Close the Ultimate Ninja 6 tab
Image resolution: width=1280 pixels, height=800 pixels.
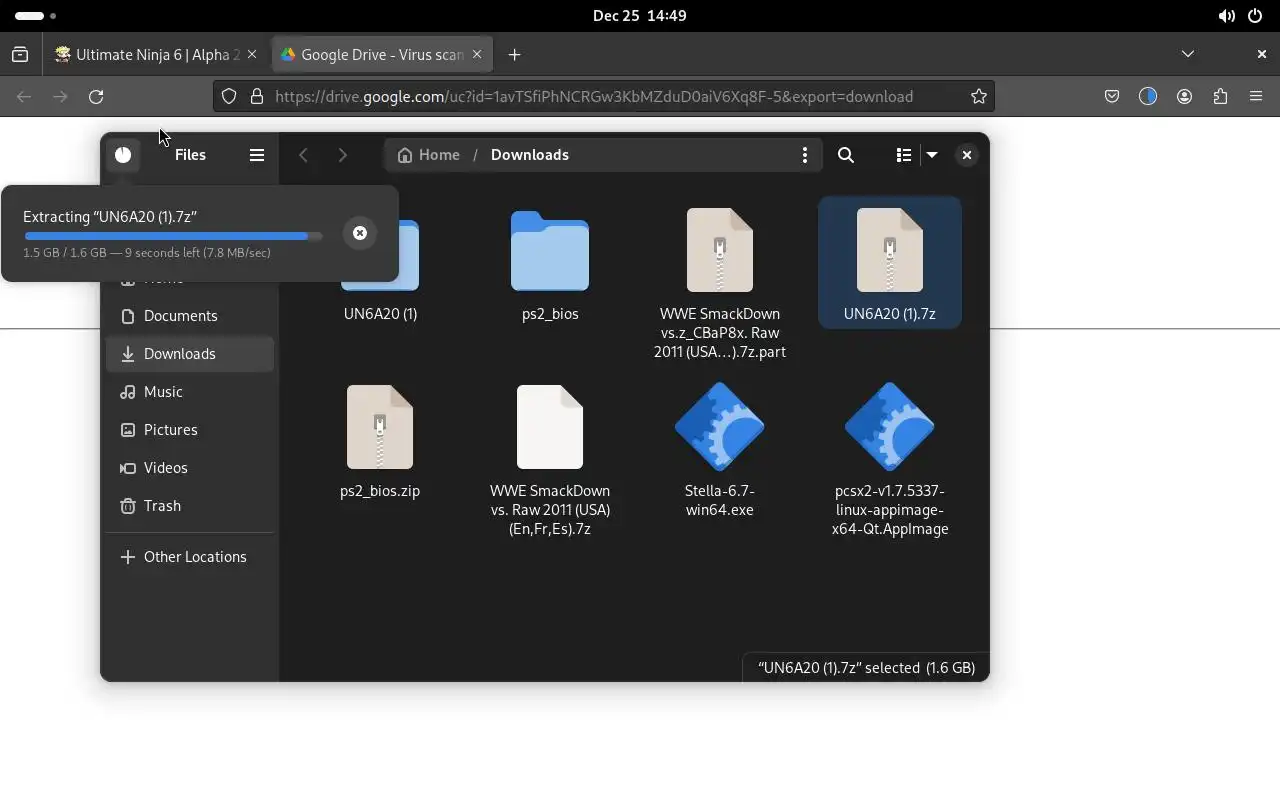(252, 55)
